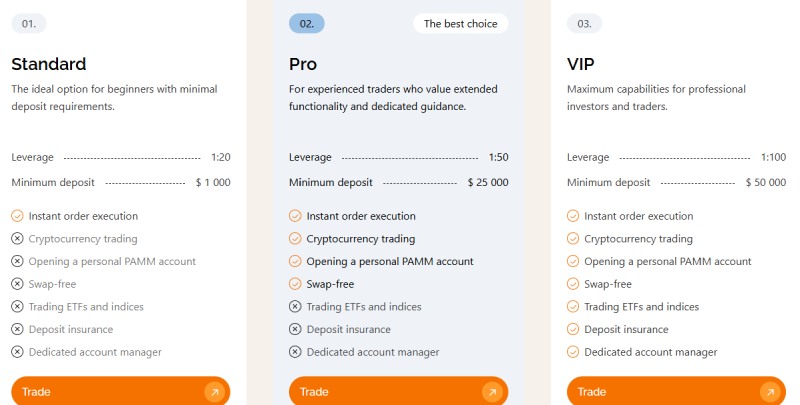Select the 02. Pro number badge
This screenshot has width=800, height=405.
point(306,23)
